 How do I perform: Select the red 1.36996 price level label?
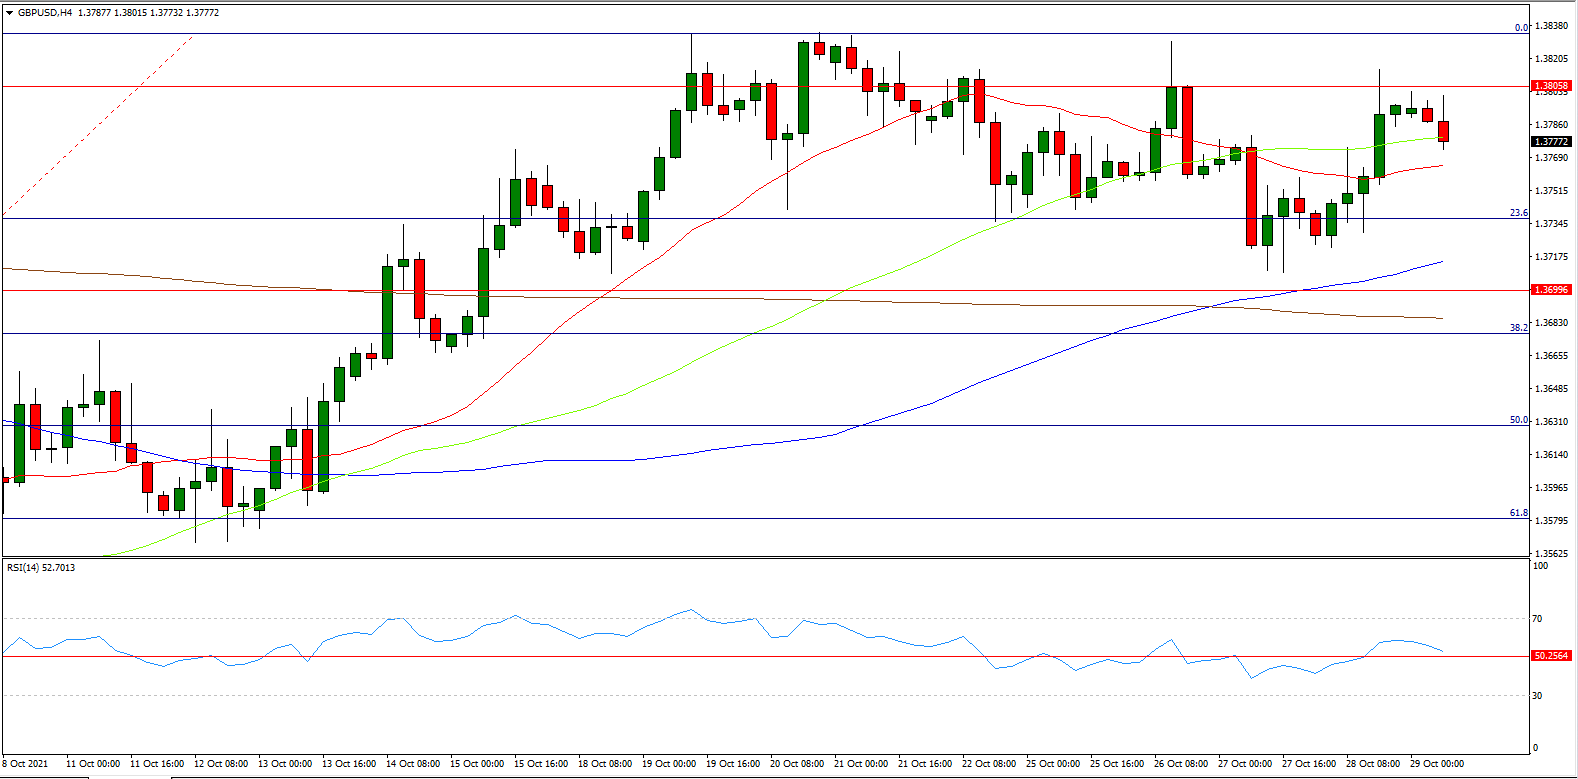pos(1551,290)
